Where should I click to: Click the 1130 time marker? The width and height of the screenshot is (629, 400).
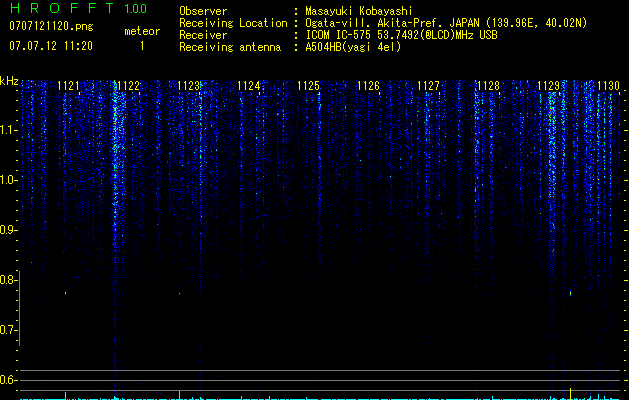(x=608, y=86)
